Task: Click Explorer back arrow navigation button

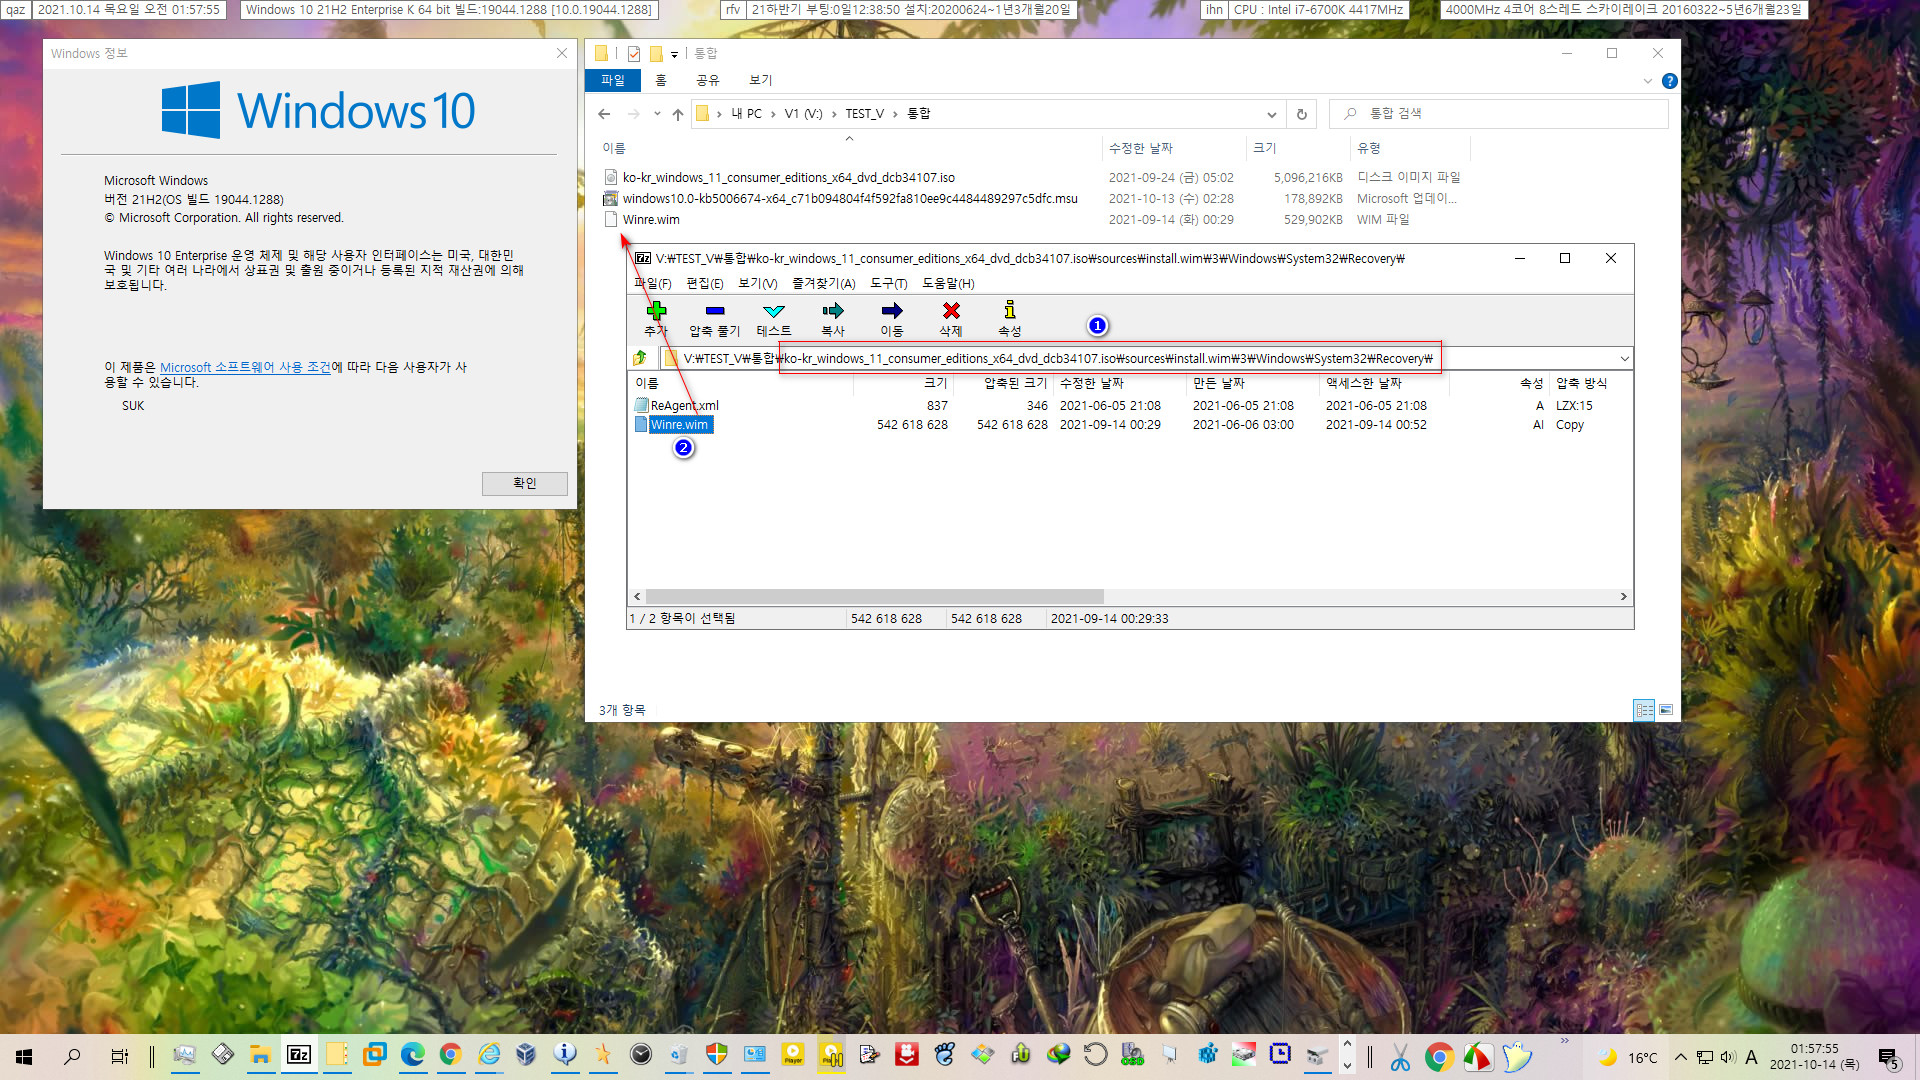Action: (x=604, y=114)
